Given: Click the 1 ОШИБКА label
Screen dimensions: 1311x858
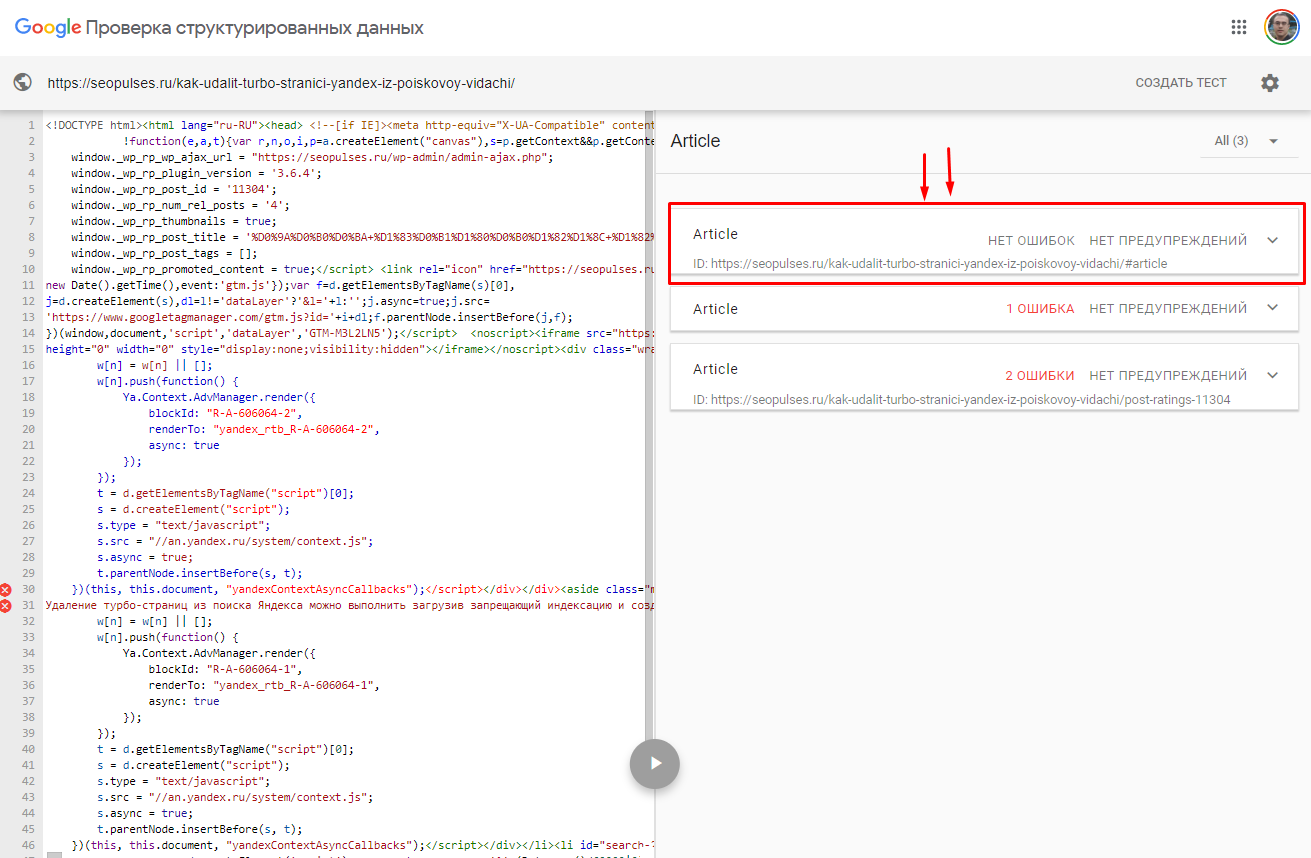Looking at the screenshot, I should coord(1040,309).
